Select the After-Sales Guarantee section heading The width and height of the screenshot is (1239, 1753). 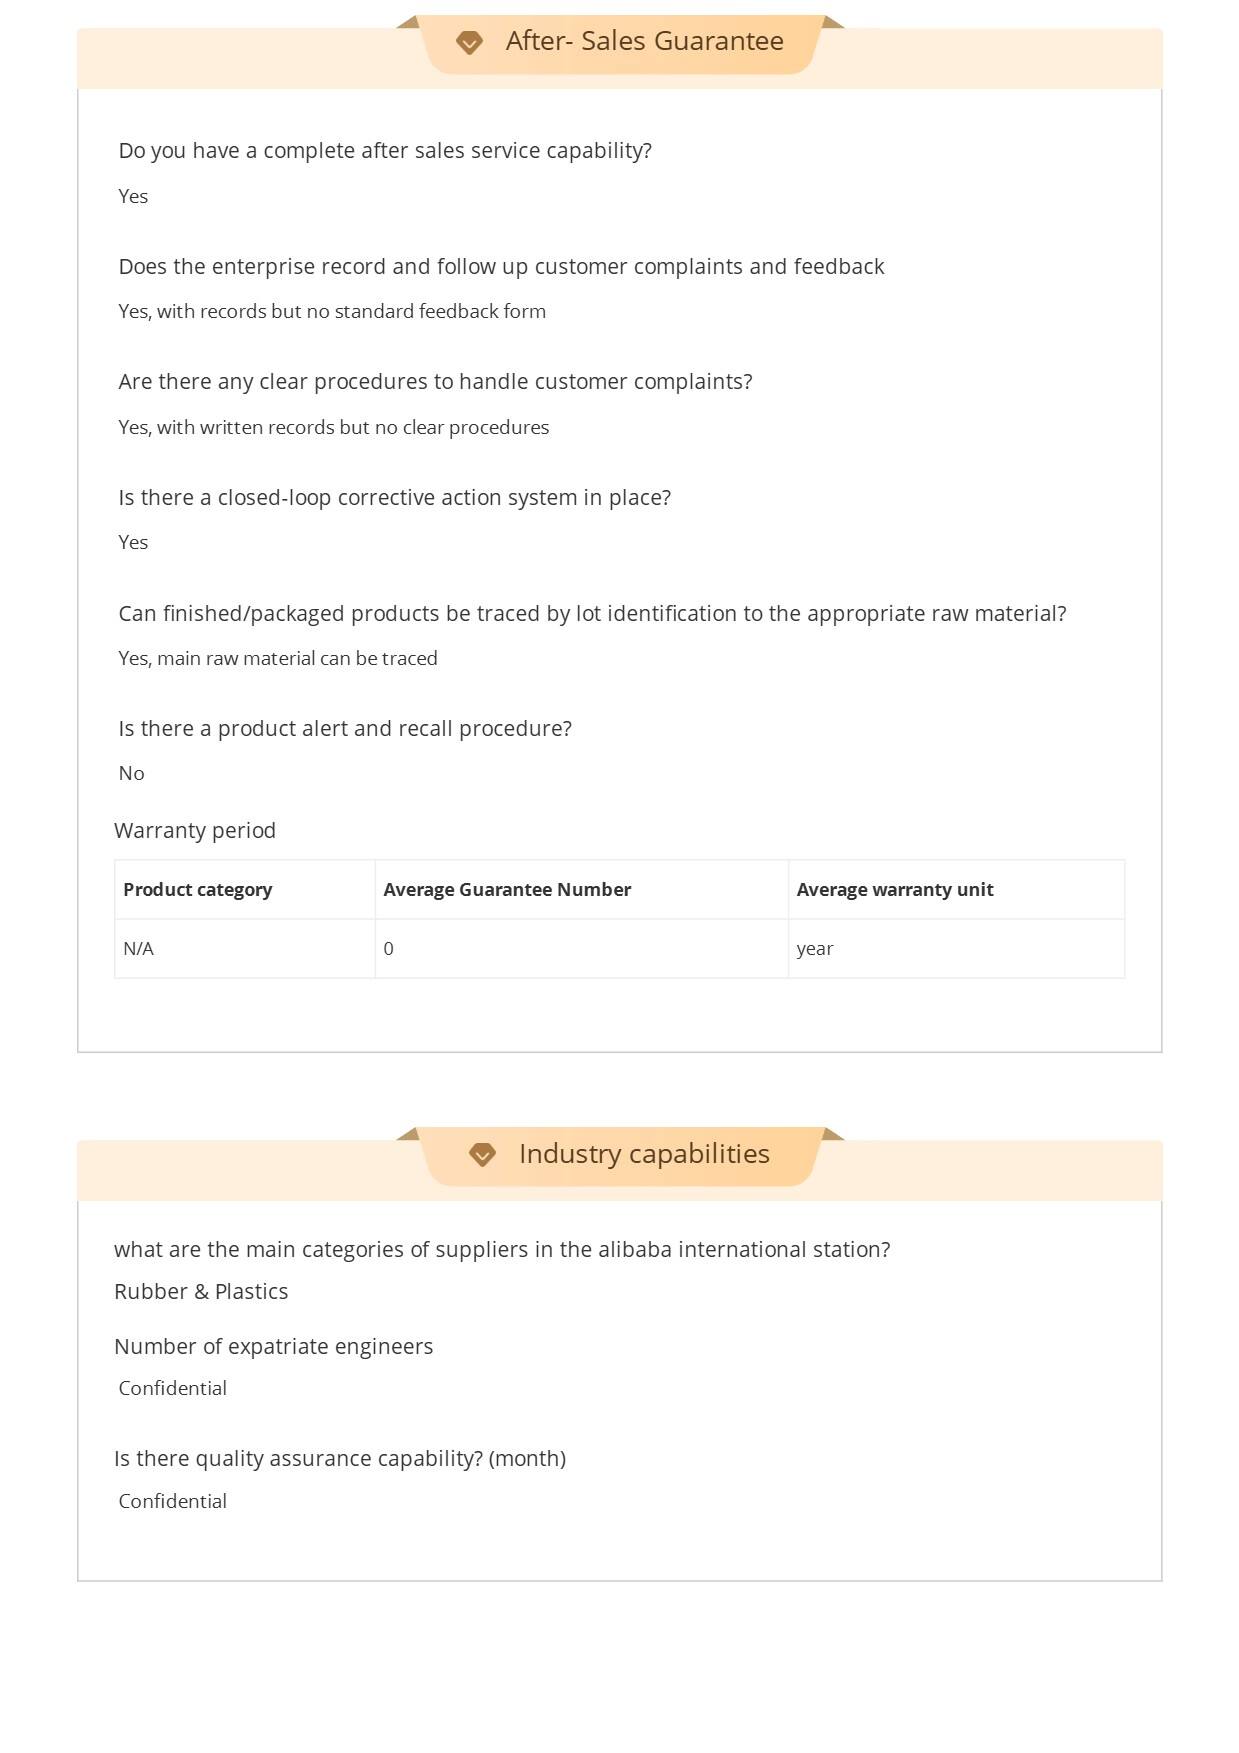(644, 41)
